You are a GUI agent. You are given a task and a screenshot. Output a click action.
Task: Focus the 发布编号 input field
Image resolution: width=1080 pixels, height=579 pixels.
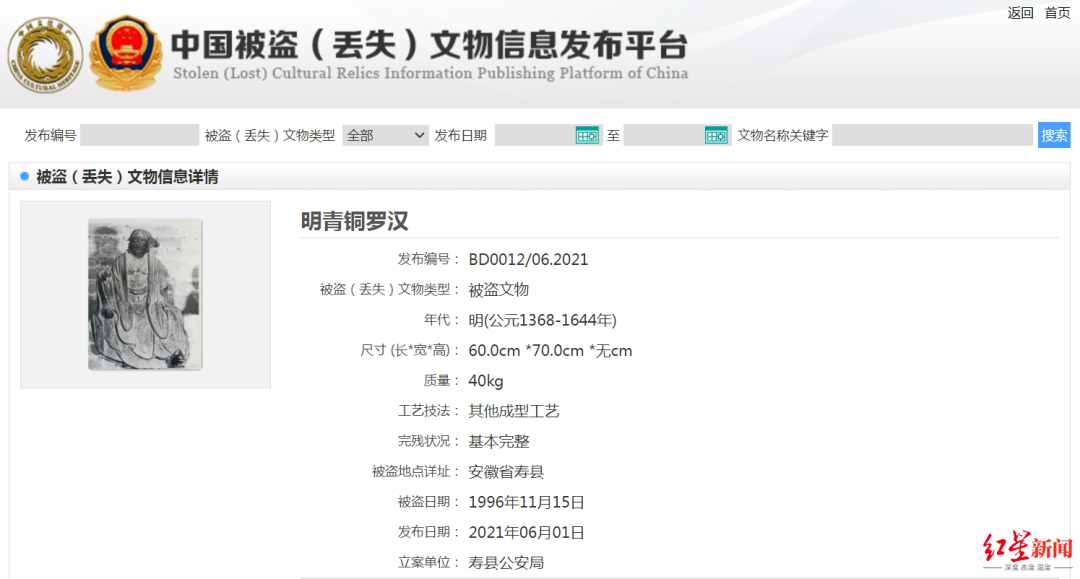139,135
